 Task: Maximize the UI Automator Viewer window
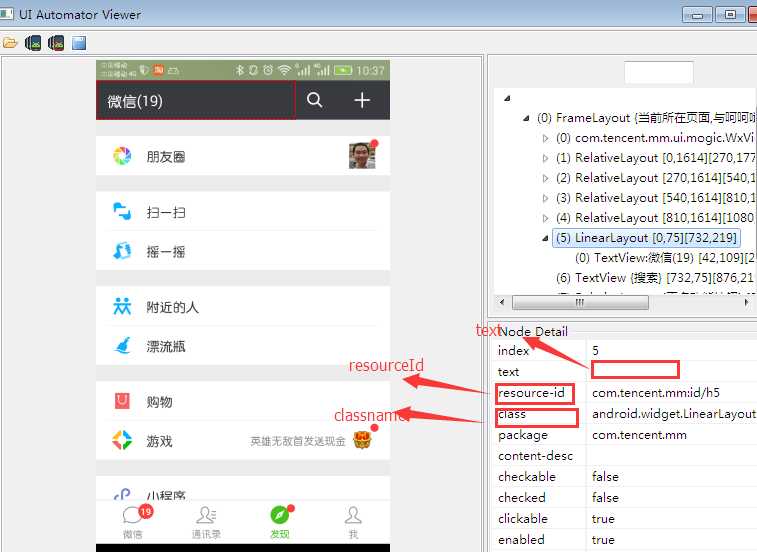[x=730, y=15]
